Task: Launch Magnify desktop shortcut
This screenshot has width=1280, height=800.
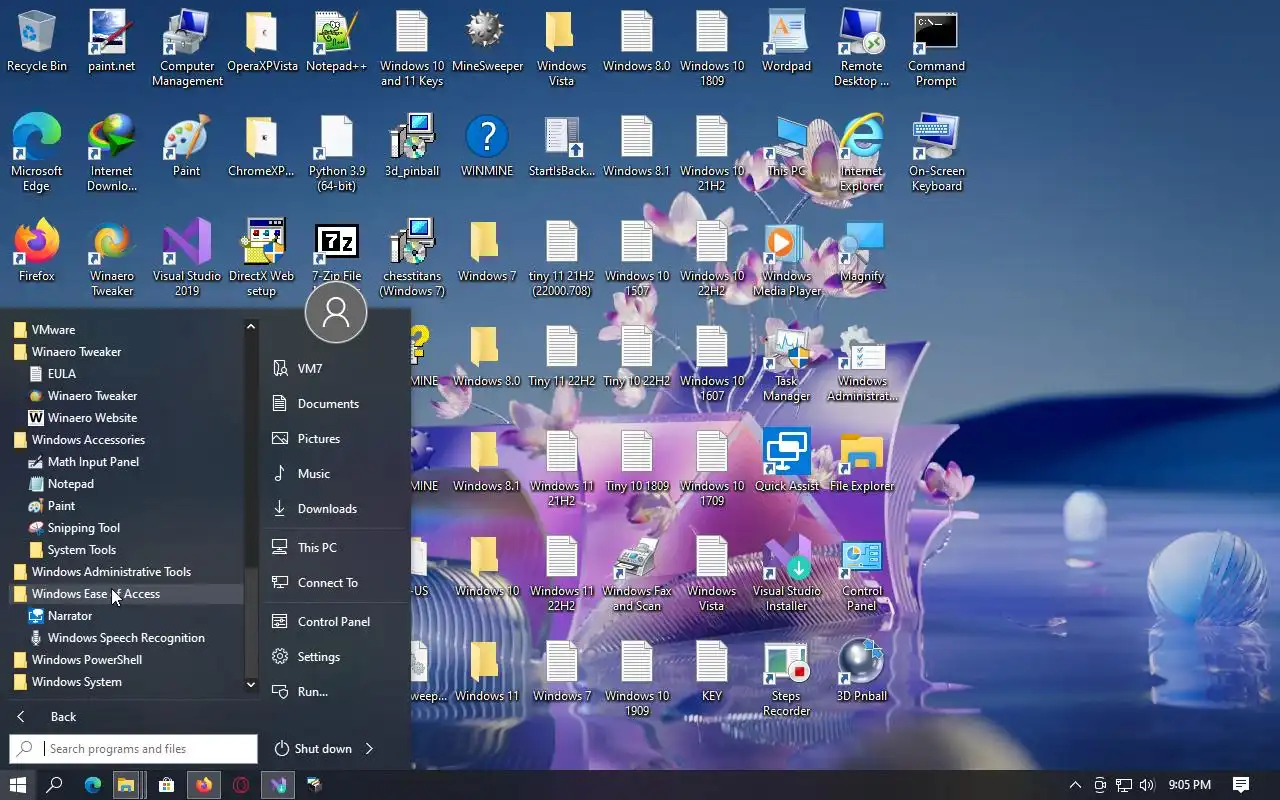Action: [x=862, y=251]
